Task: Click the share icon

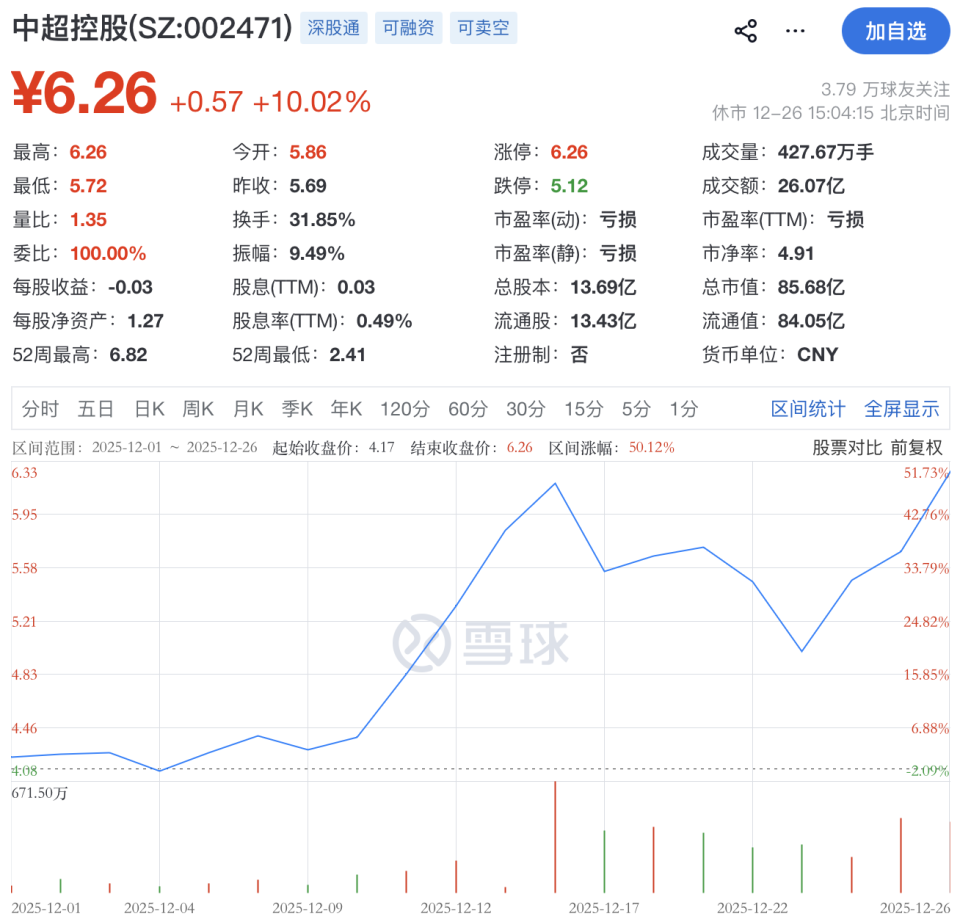Action: 745,31
